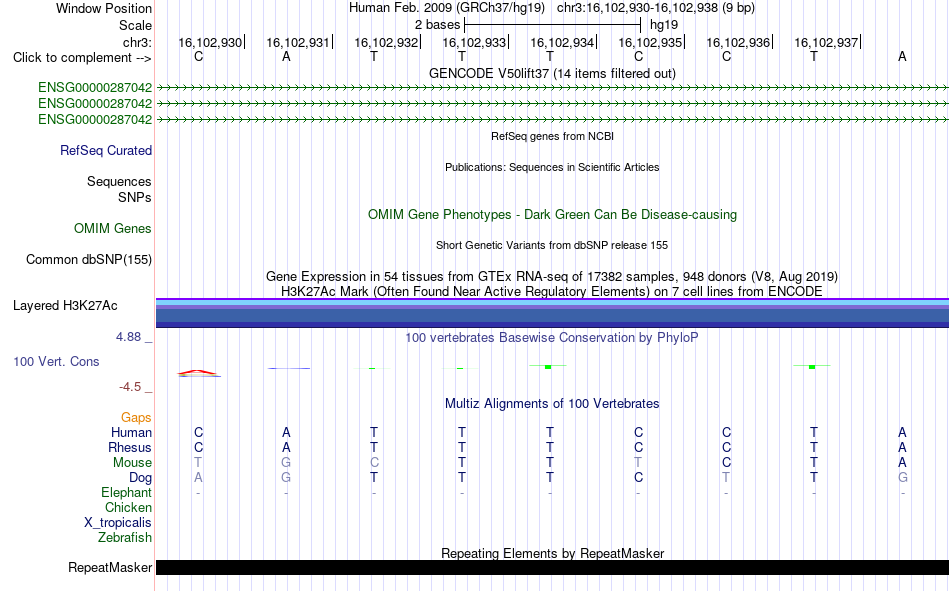Open the RefSeq Curated track label
Viewport: 950px width, 591px height.
point(106,150)
